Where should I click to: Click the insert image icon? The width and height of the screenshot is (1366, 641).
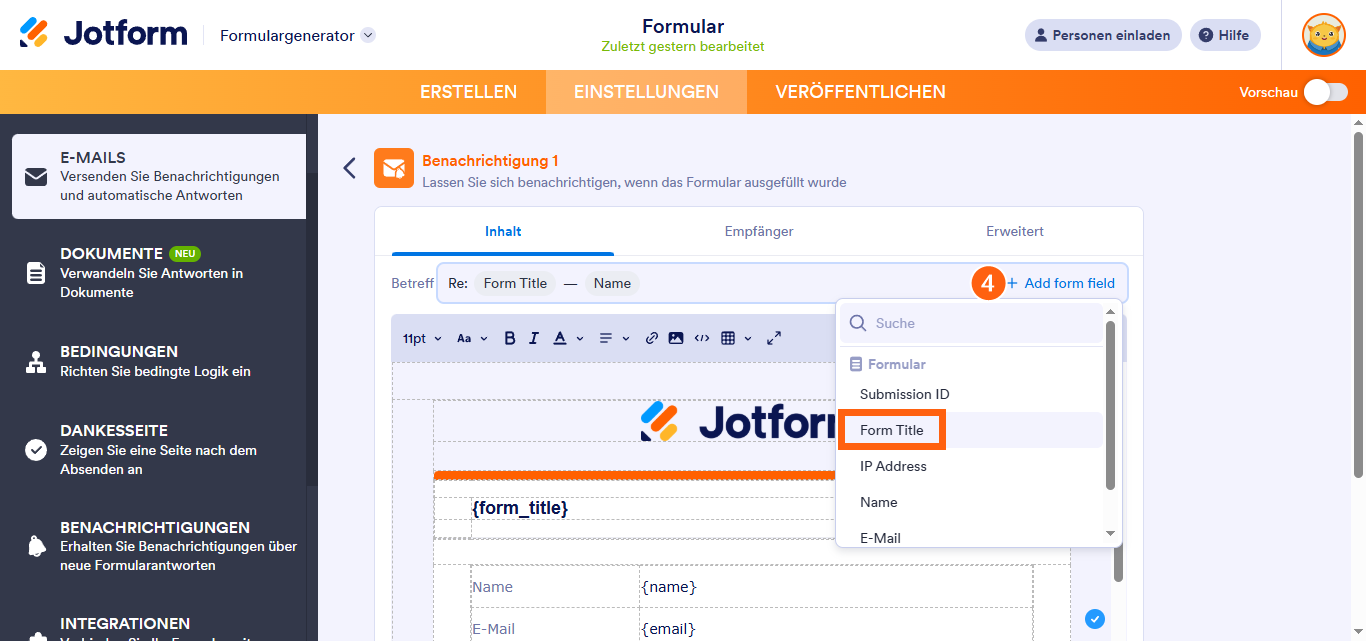pos(676,338)
